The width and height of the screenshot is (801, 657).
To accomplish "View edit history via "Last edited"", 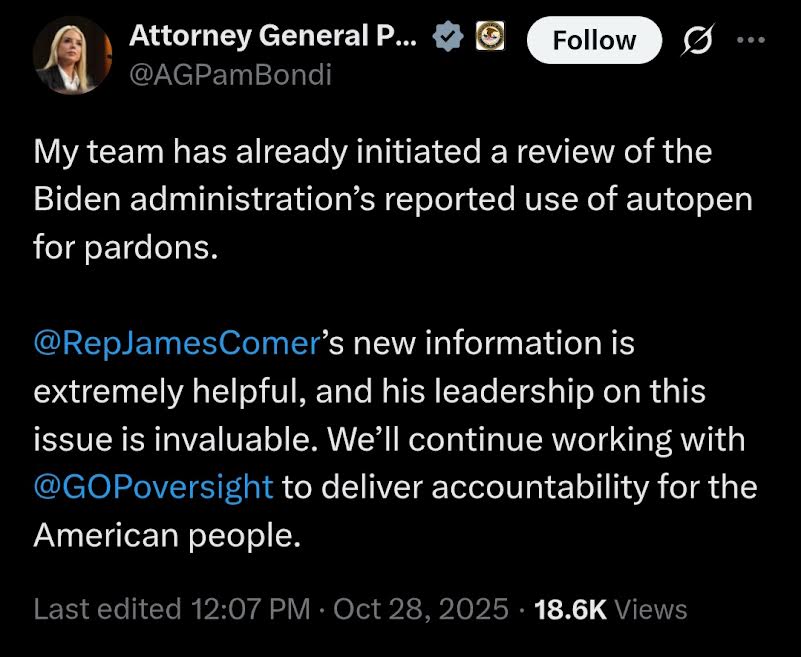I will click(107, 609).
